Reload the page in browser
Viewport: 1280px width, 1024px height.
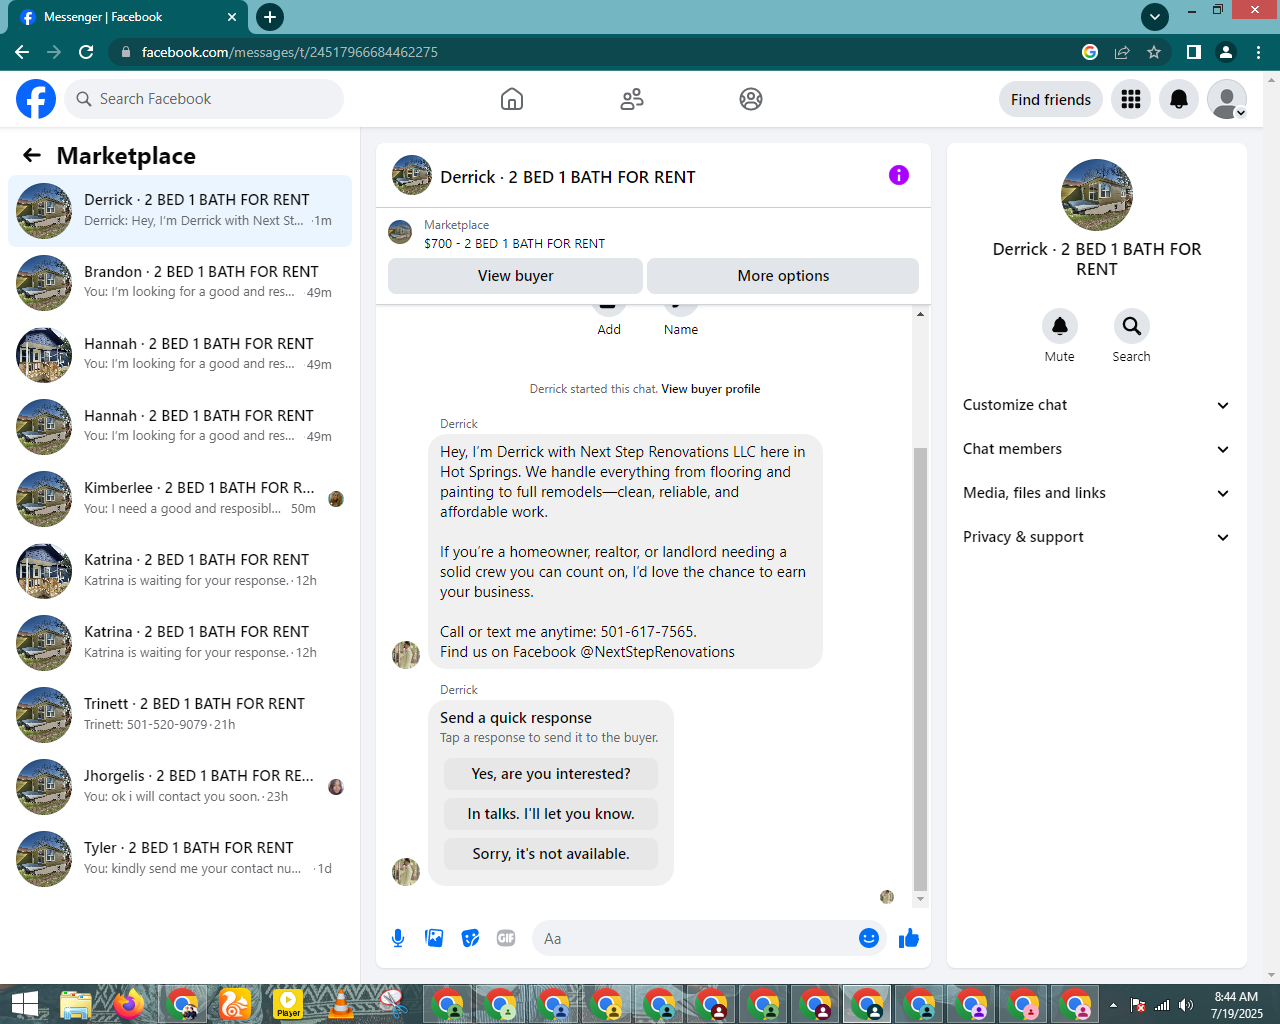point(86,52)
